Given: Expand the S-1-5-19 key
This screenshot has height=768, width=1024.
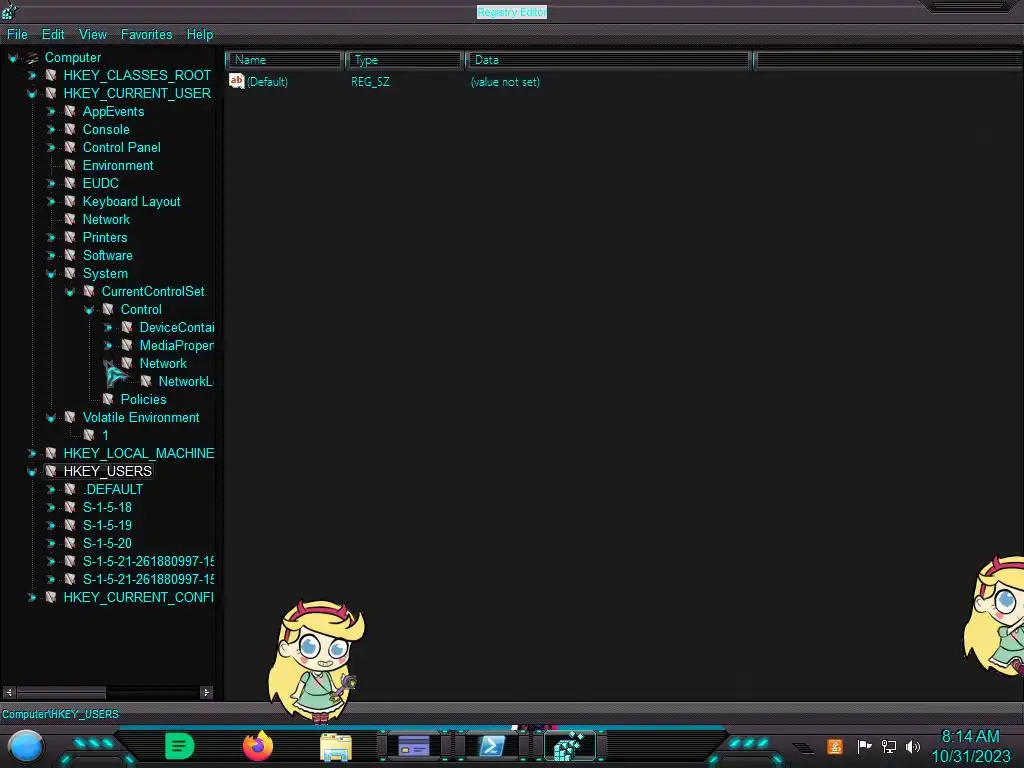Looking at the screenshot, I should click(x=50, y=525).
